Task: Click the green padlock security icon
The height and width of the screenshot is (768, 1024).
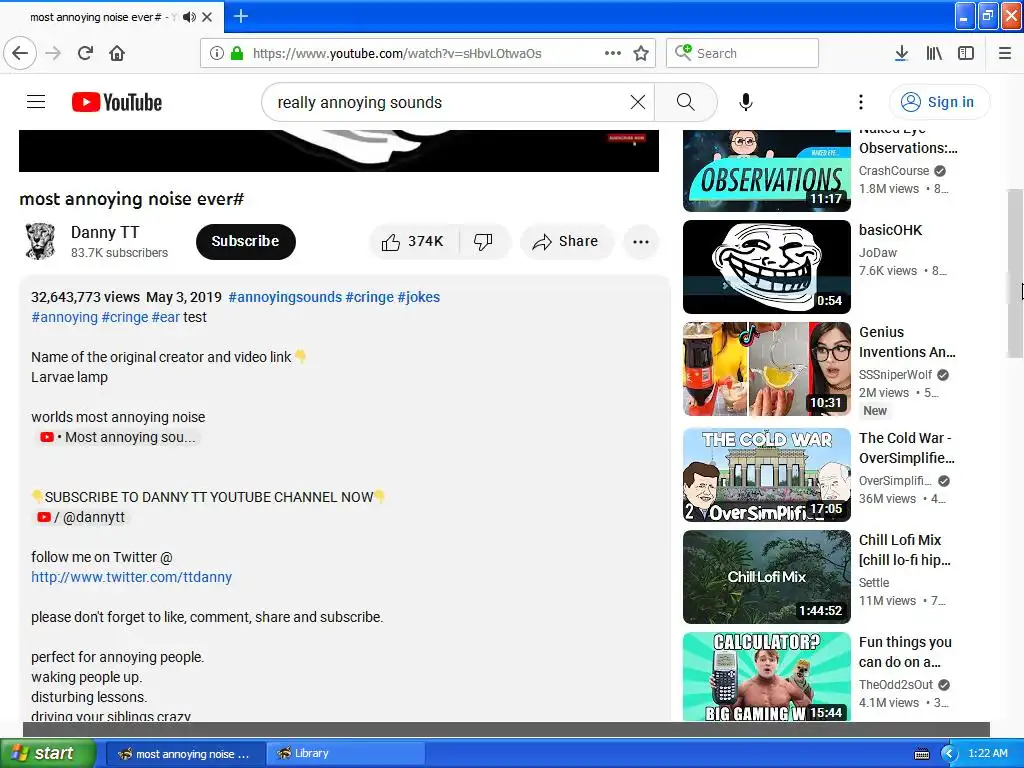Action: 237,53
